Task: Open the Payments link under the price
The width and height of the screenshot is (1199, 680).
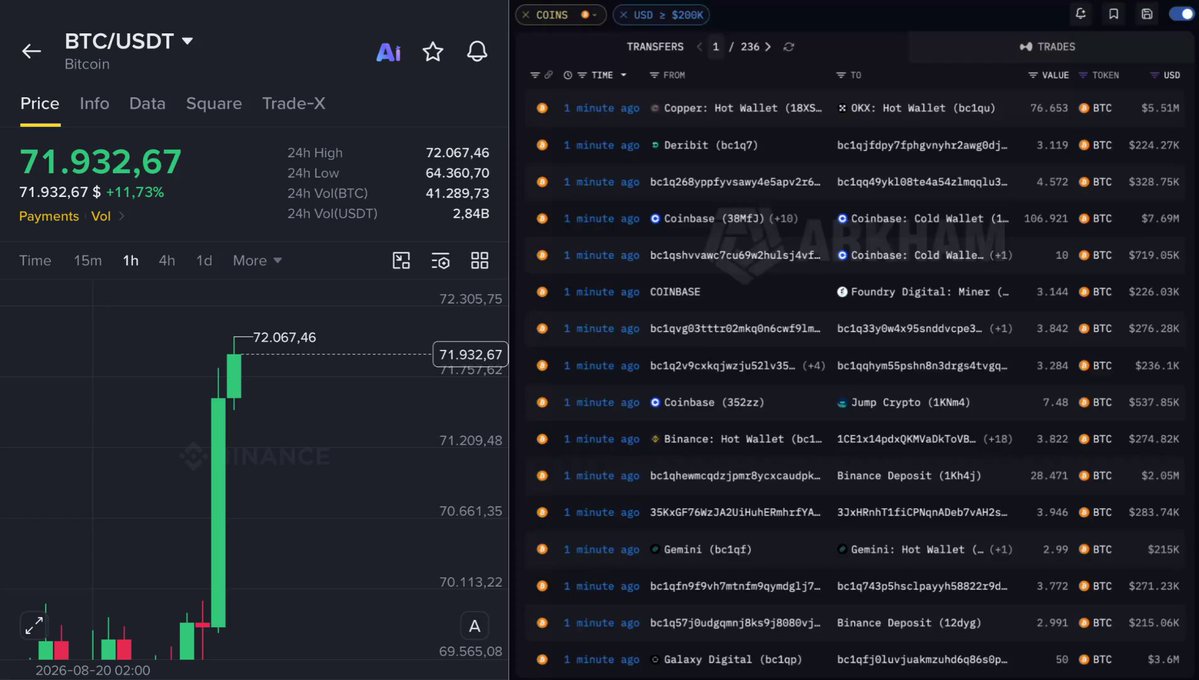Action: (x=49, y=216)
